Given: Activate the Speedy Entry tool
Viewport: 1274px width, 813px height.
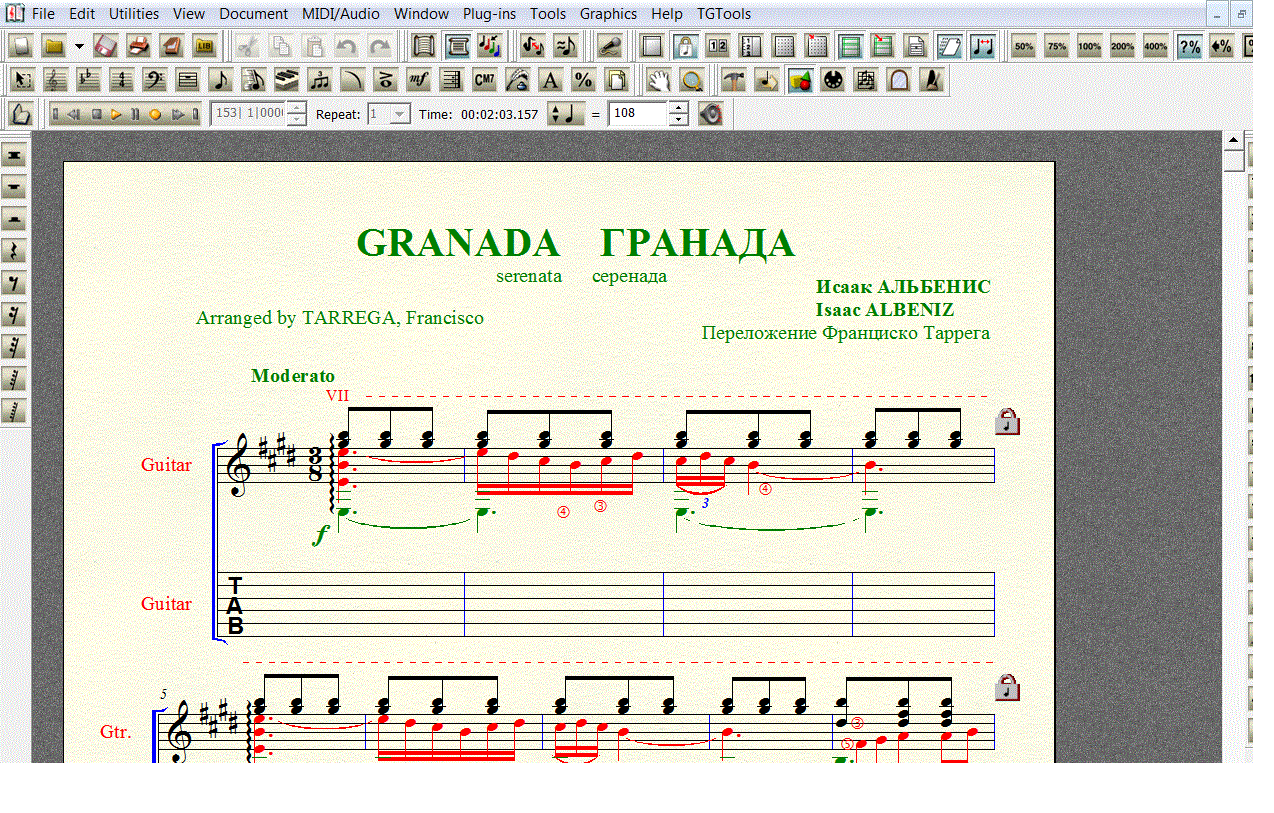Looking at the screenshot, I should (x=253, y=80).
